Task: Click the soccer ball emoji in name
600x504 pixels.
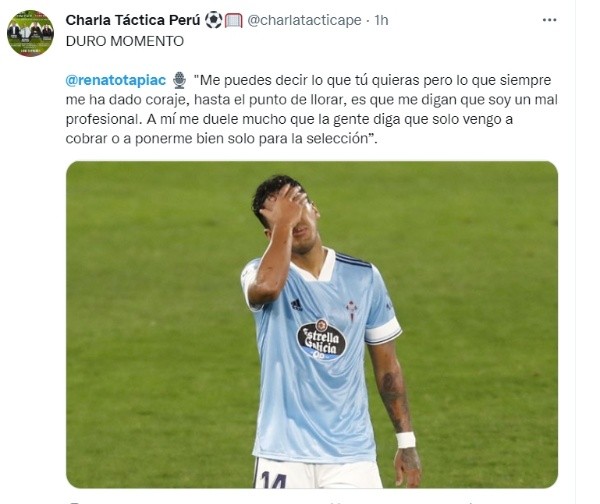Action: [213, 20]
